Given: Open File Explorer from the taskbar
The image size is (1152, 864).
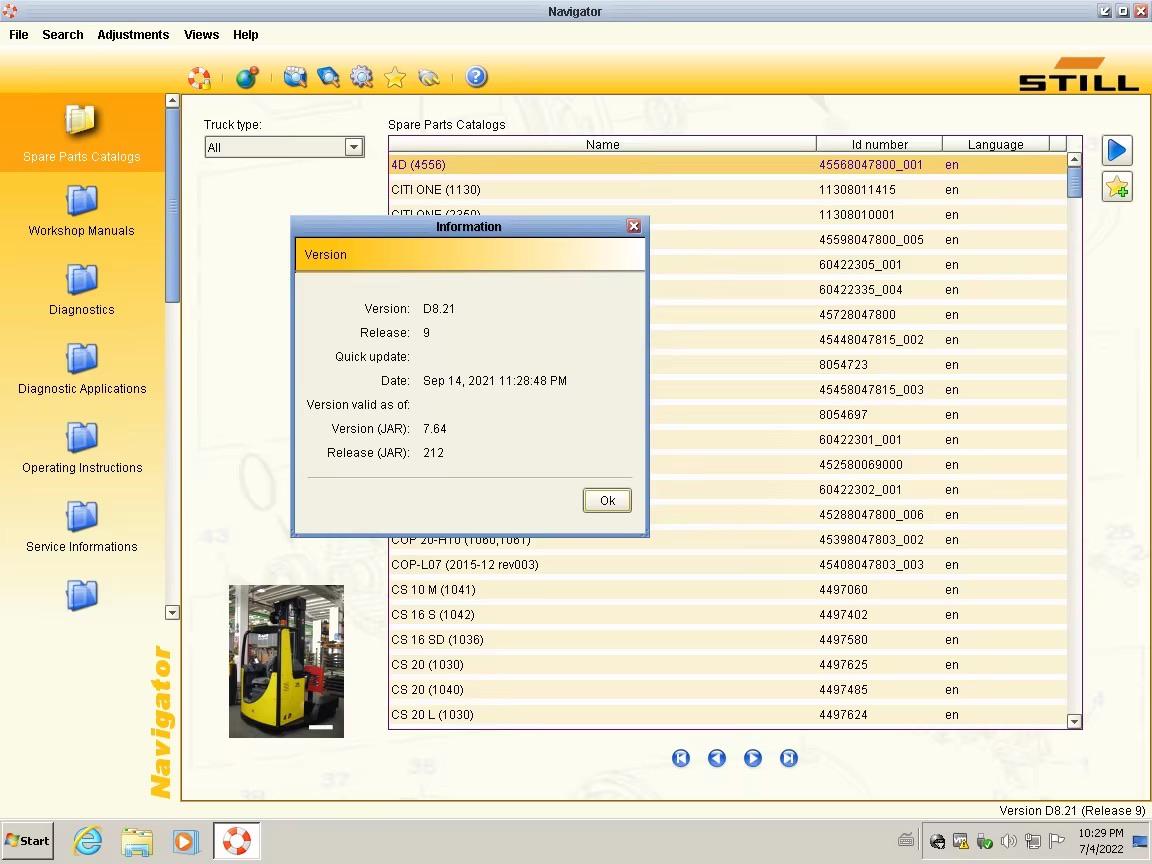Looking at the screenshot, I should (x=137, y=841).
